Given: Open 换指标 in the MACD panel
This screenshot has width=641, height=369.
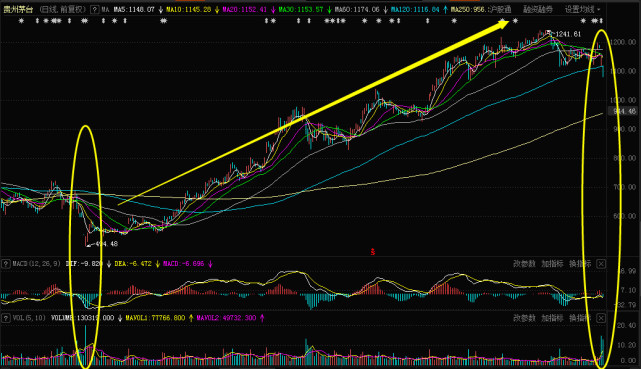Looking at the screenshot, I should click(580, 264).
